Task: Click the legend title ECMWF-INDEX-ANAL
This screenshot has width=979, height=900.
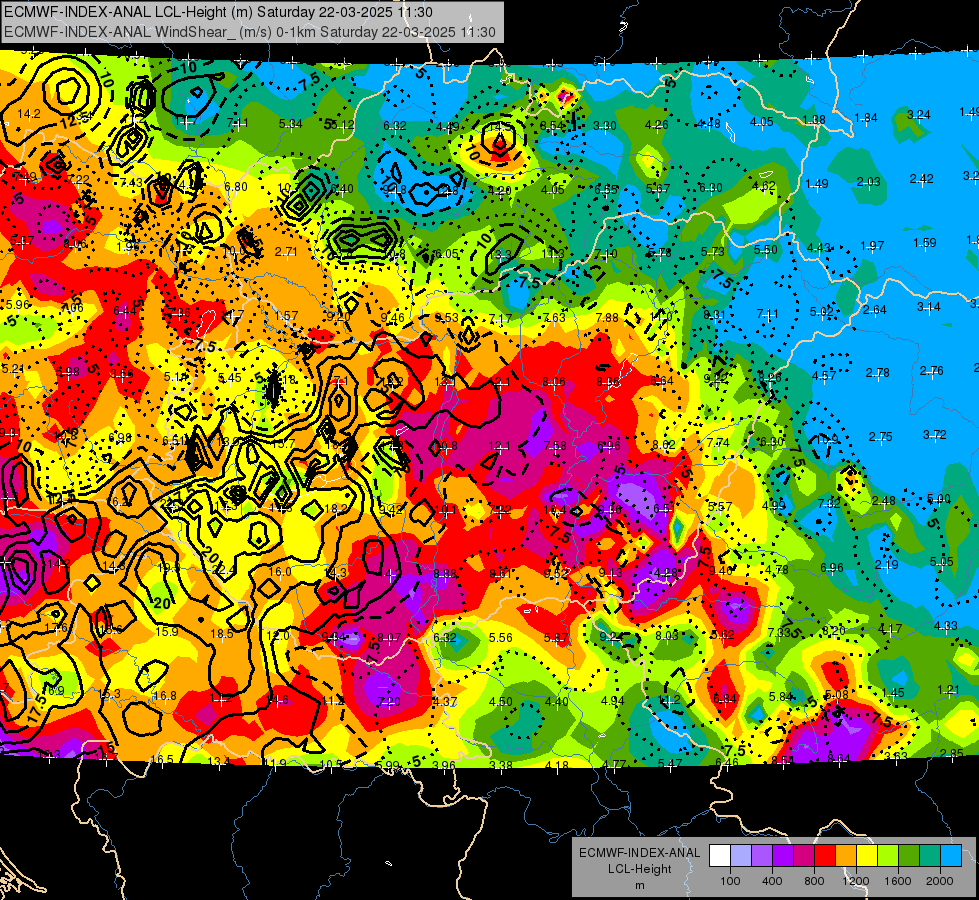Action: 639,853
